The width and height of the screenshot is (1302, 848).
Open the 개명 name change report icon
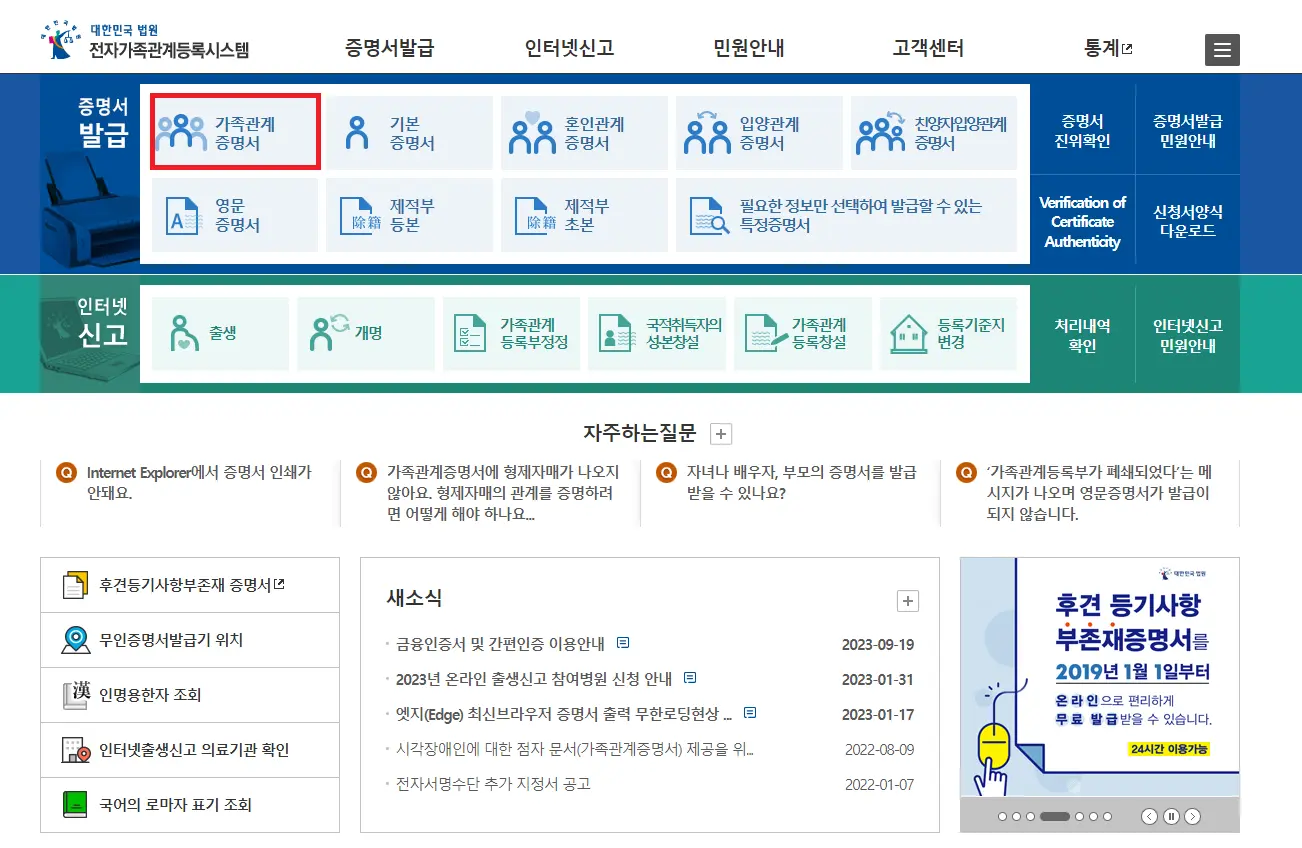[x=366, y=334]
